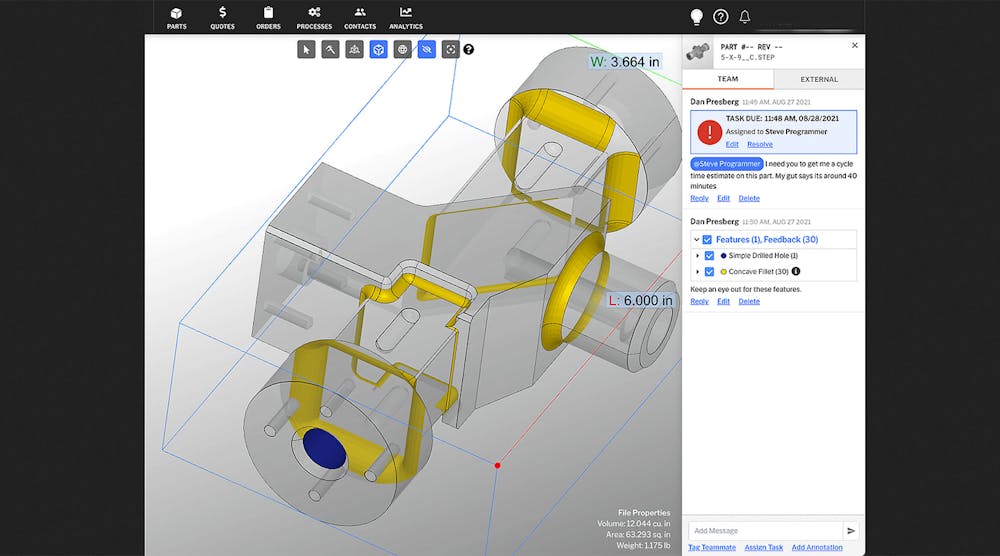Edit the assigned task due 08/28/2021
Screen dimensions: 1000x556
click(732, 144)
